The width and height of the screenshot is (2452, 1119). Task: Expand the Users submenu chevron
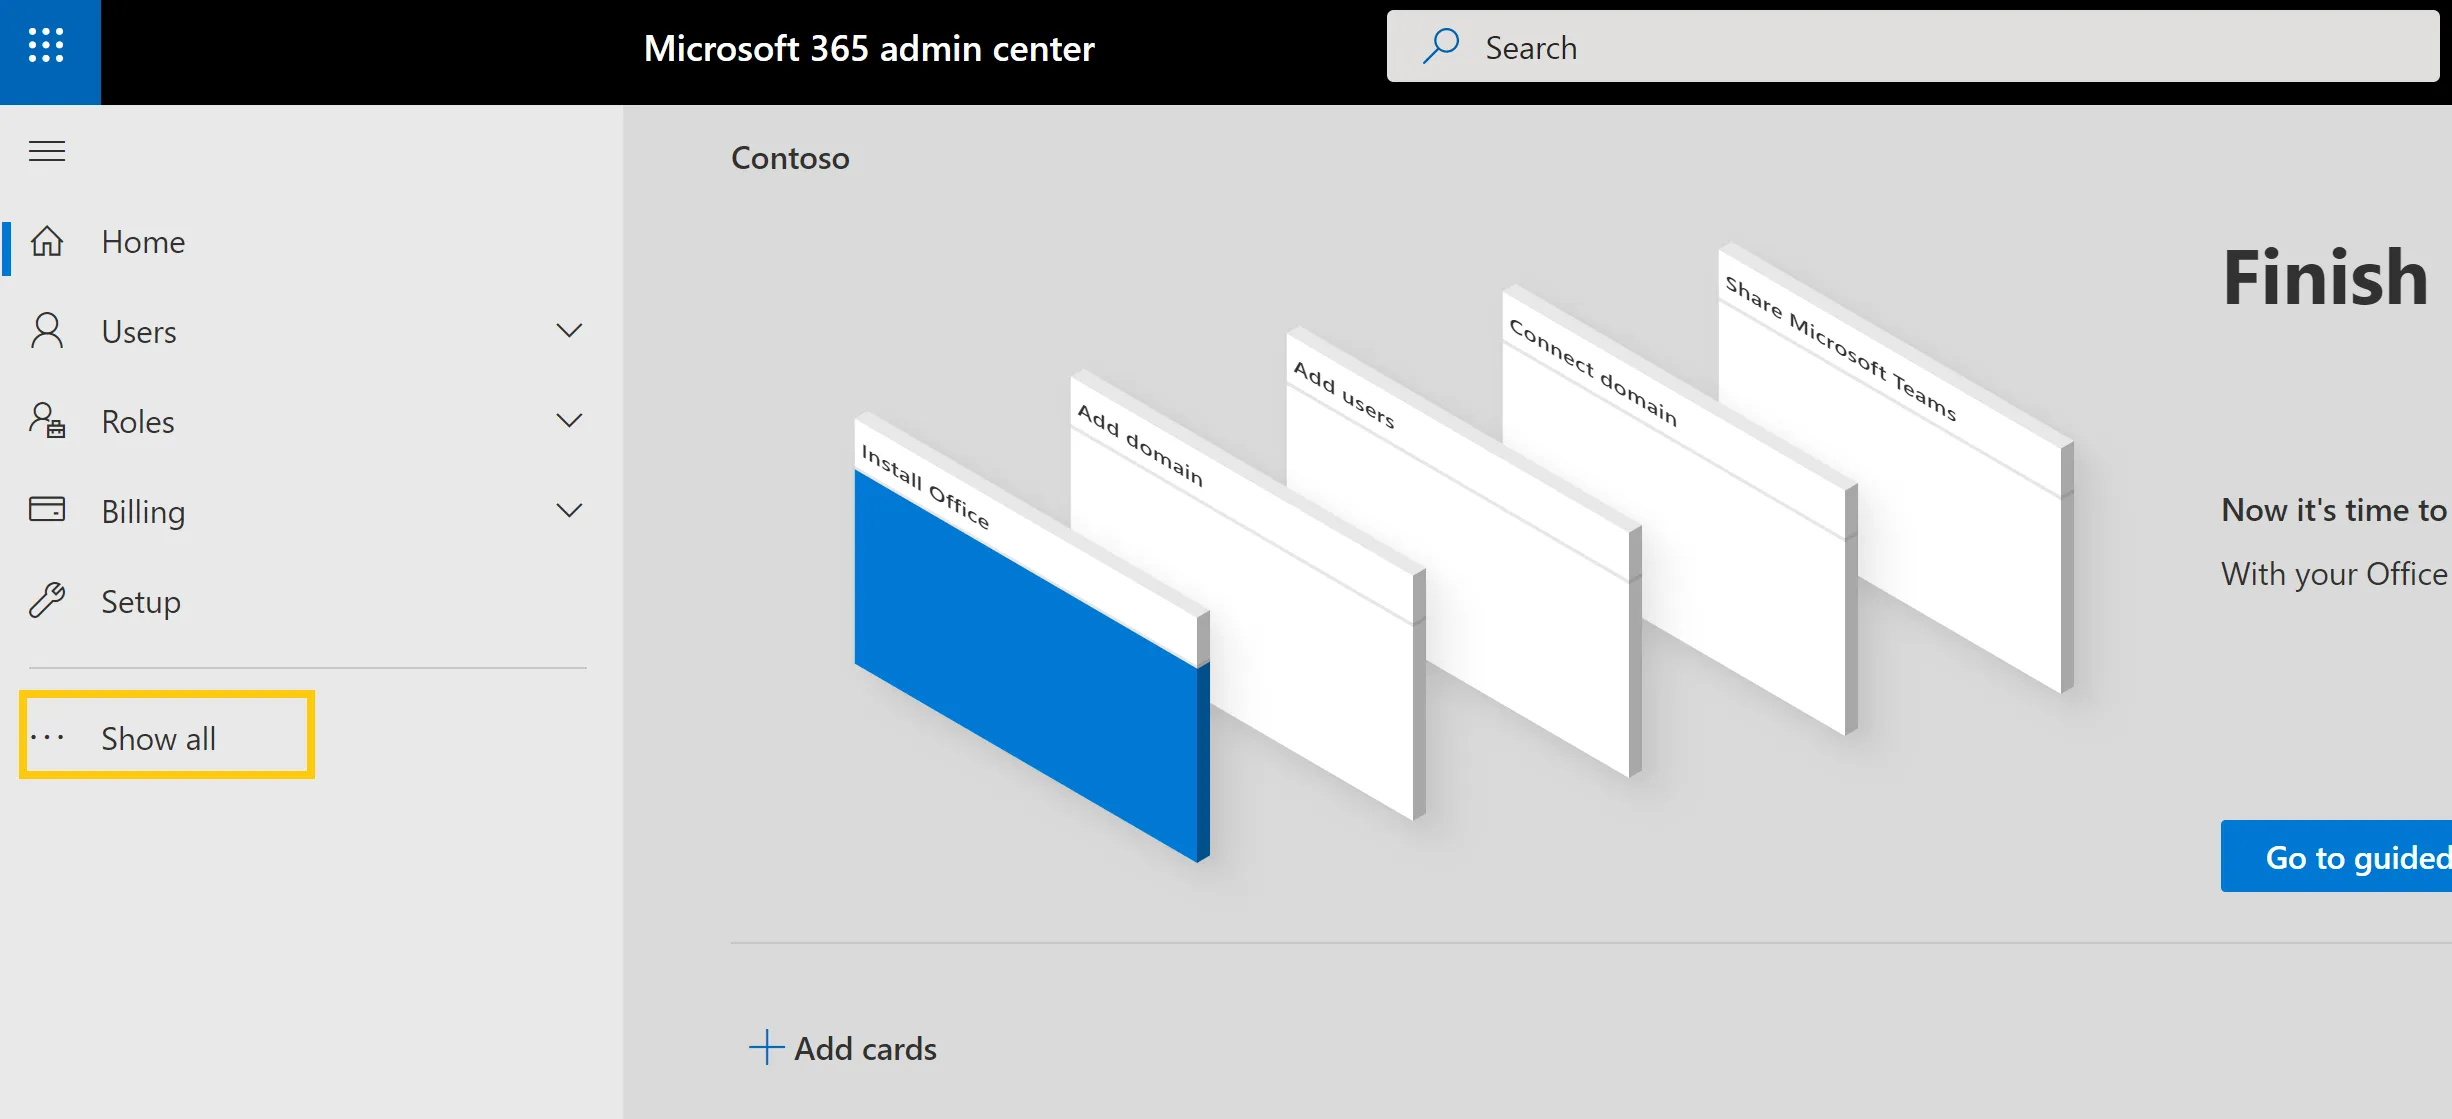coord(569,331)
